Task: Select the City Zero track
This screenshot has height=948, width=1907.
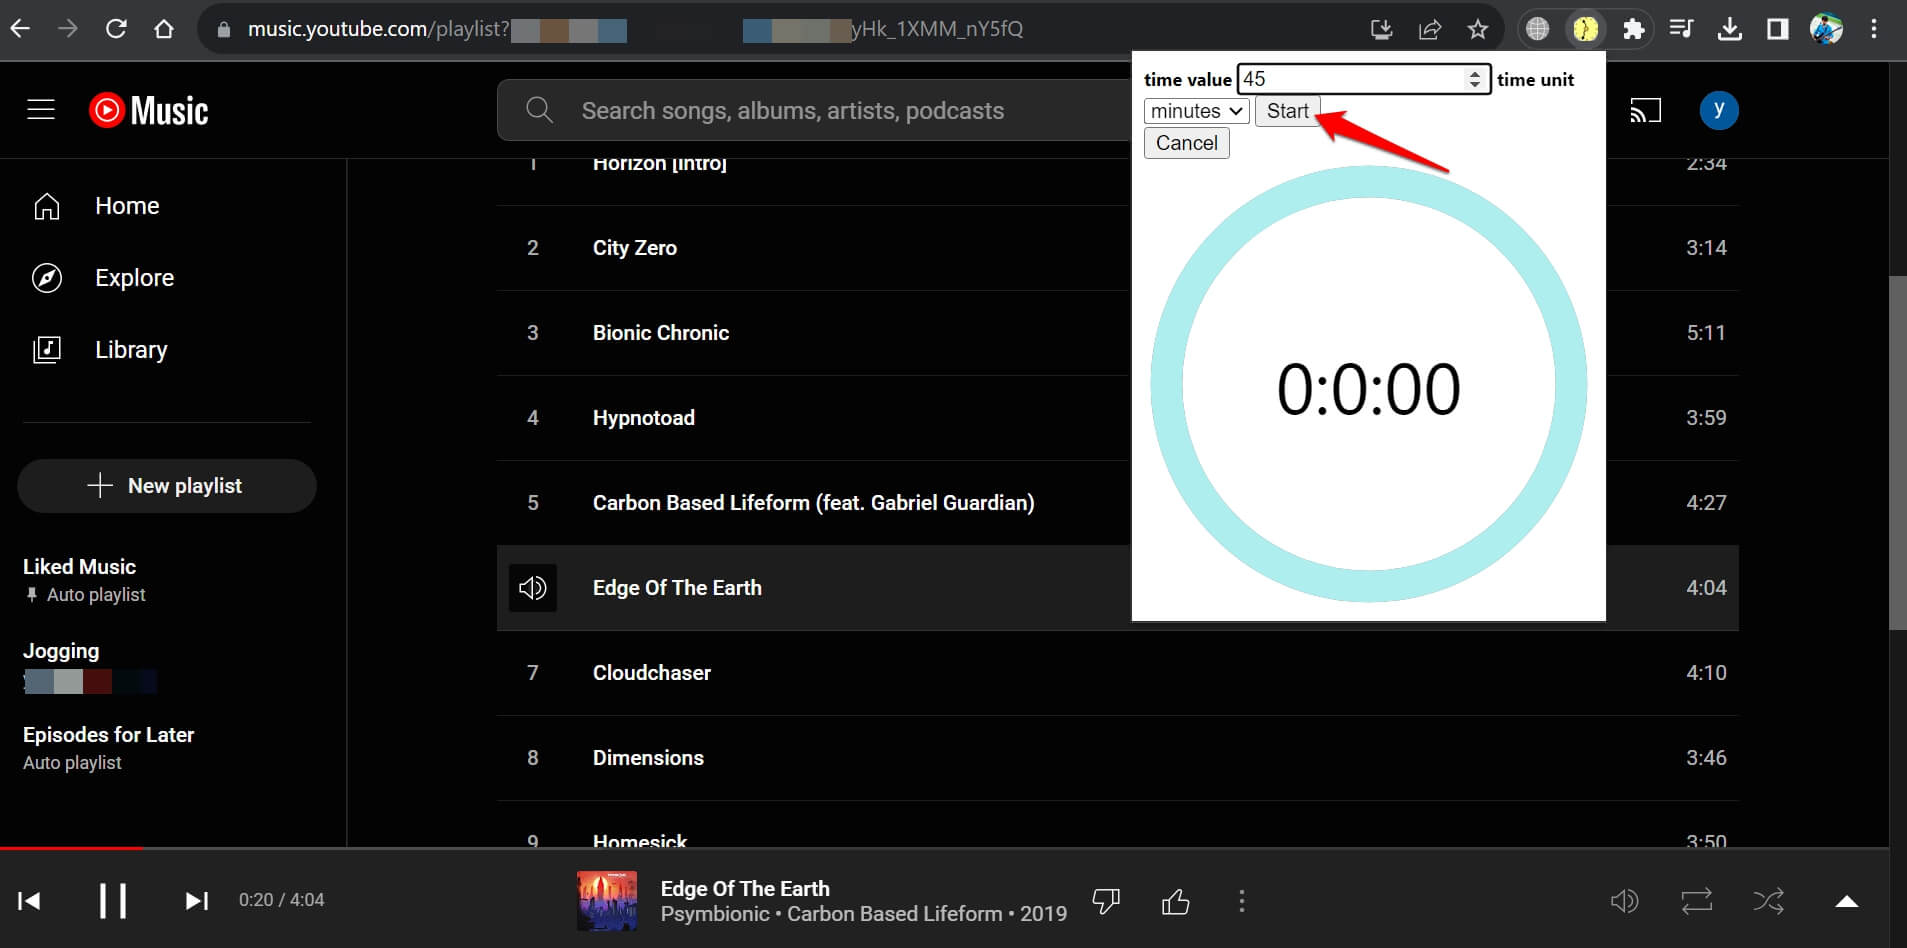Action: pyautogui.click(x=635, y=248)
